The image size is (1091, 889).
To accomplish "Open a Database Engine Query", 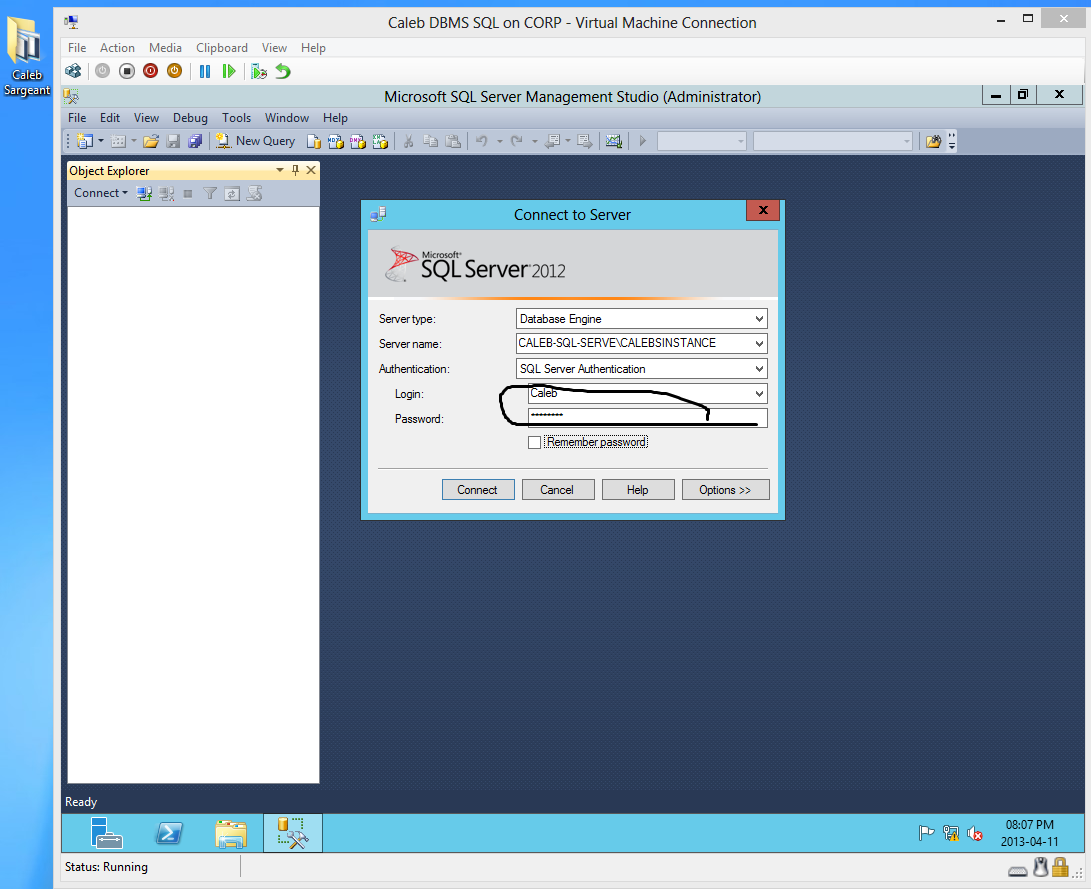I will pyautogui.click(x=314, y=141).
